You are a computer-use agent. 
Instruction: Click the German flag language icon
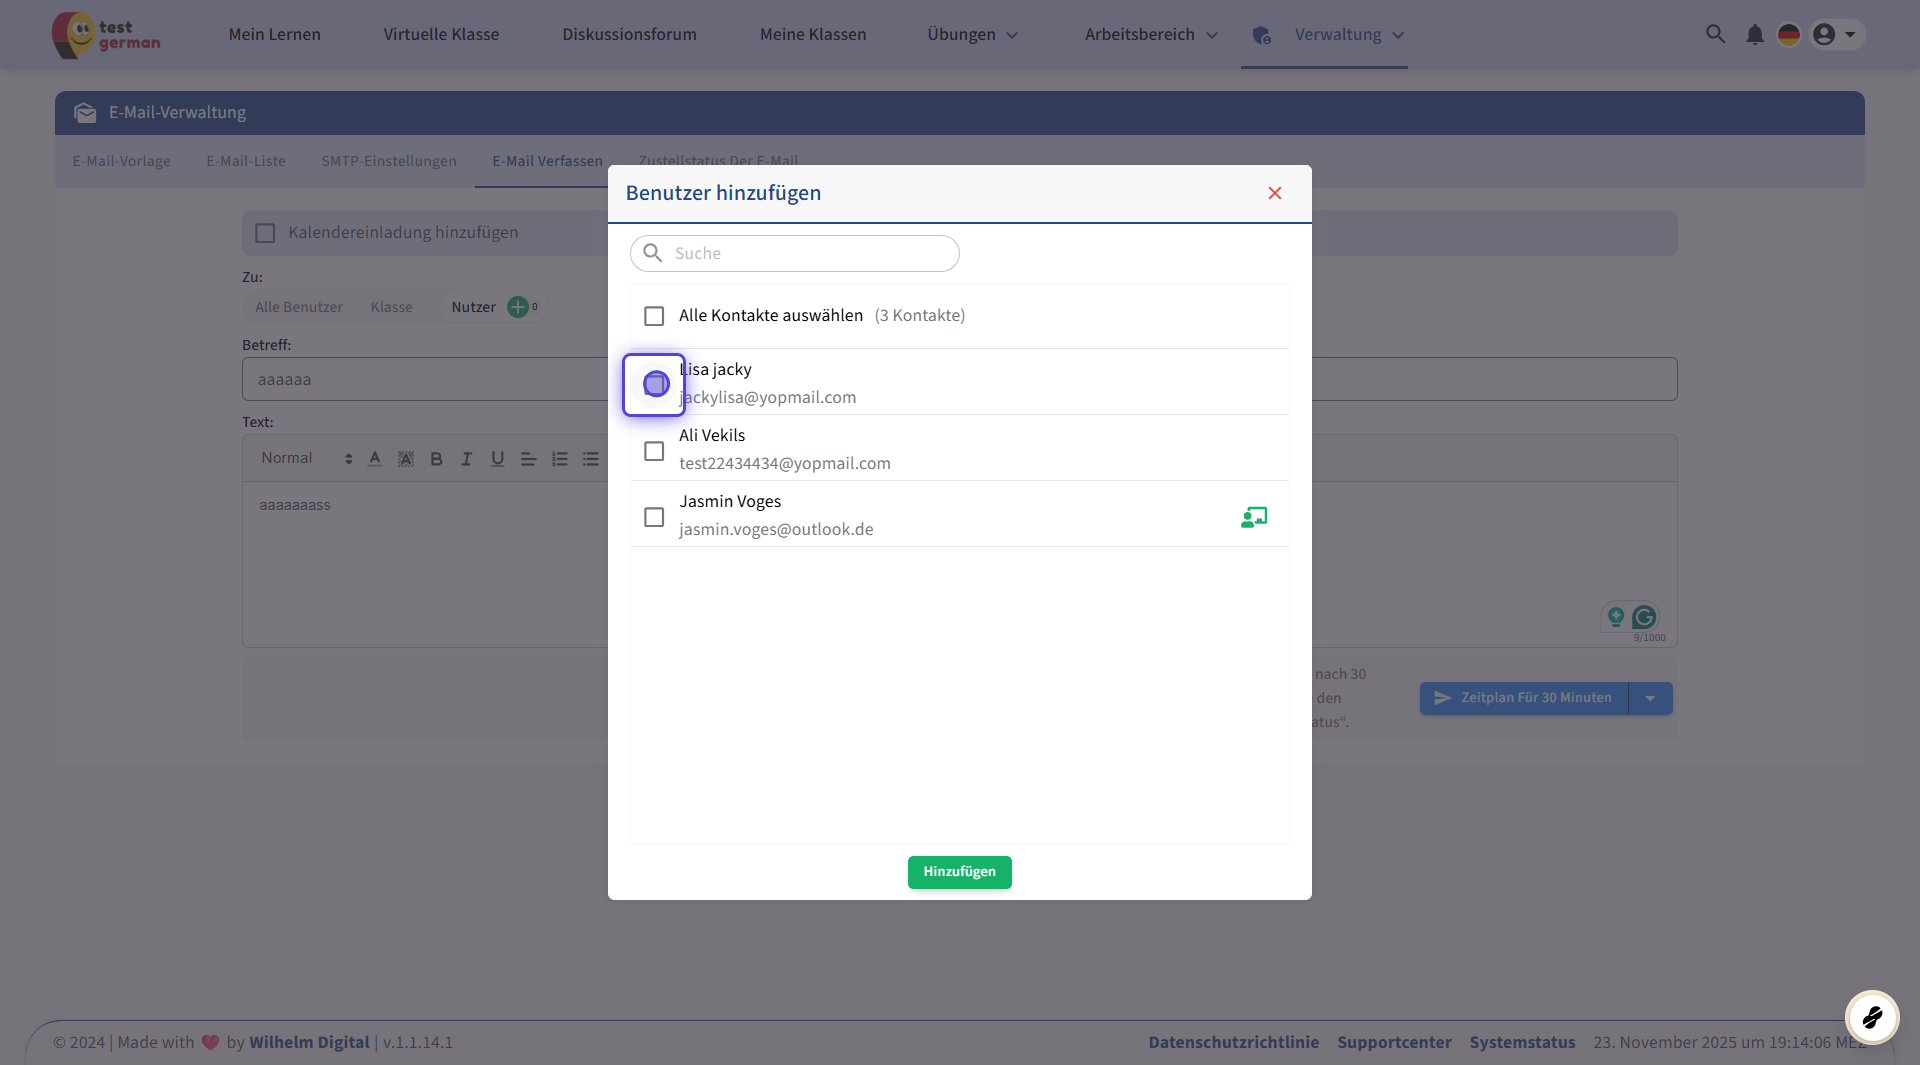pos(1788,35)
